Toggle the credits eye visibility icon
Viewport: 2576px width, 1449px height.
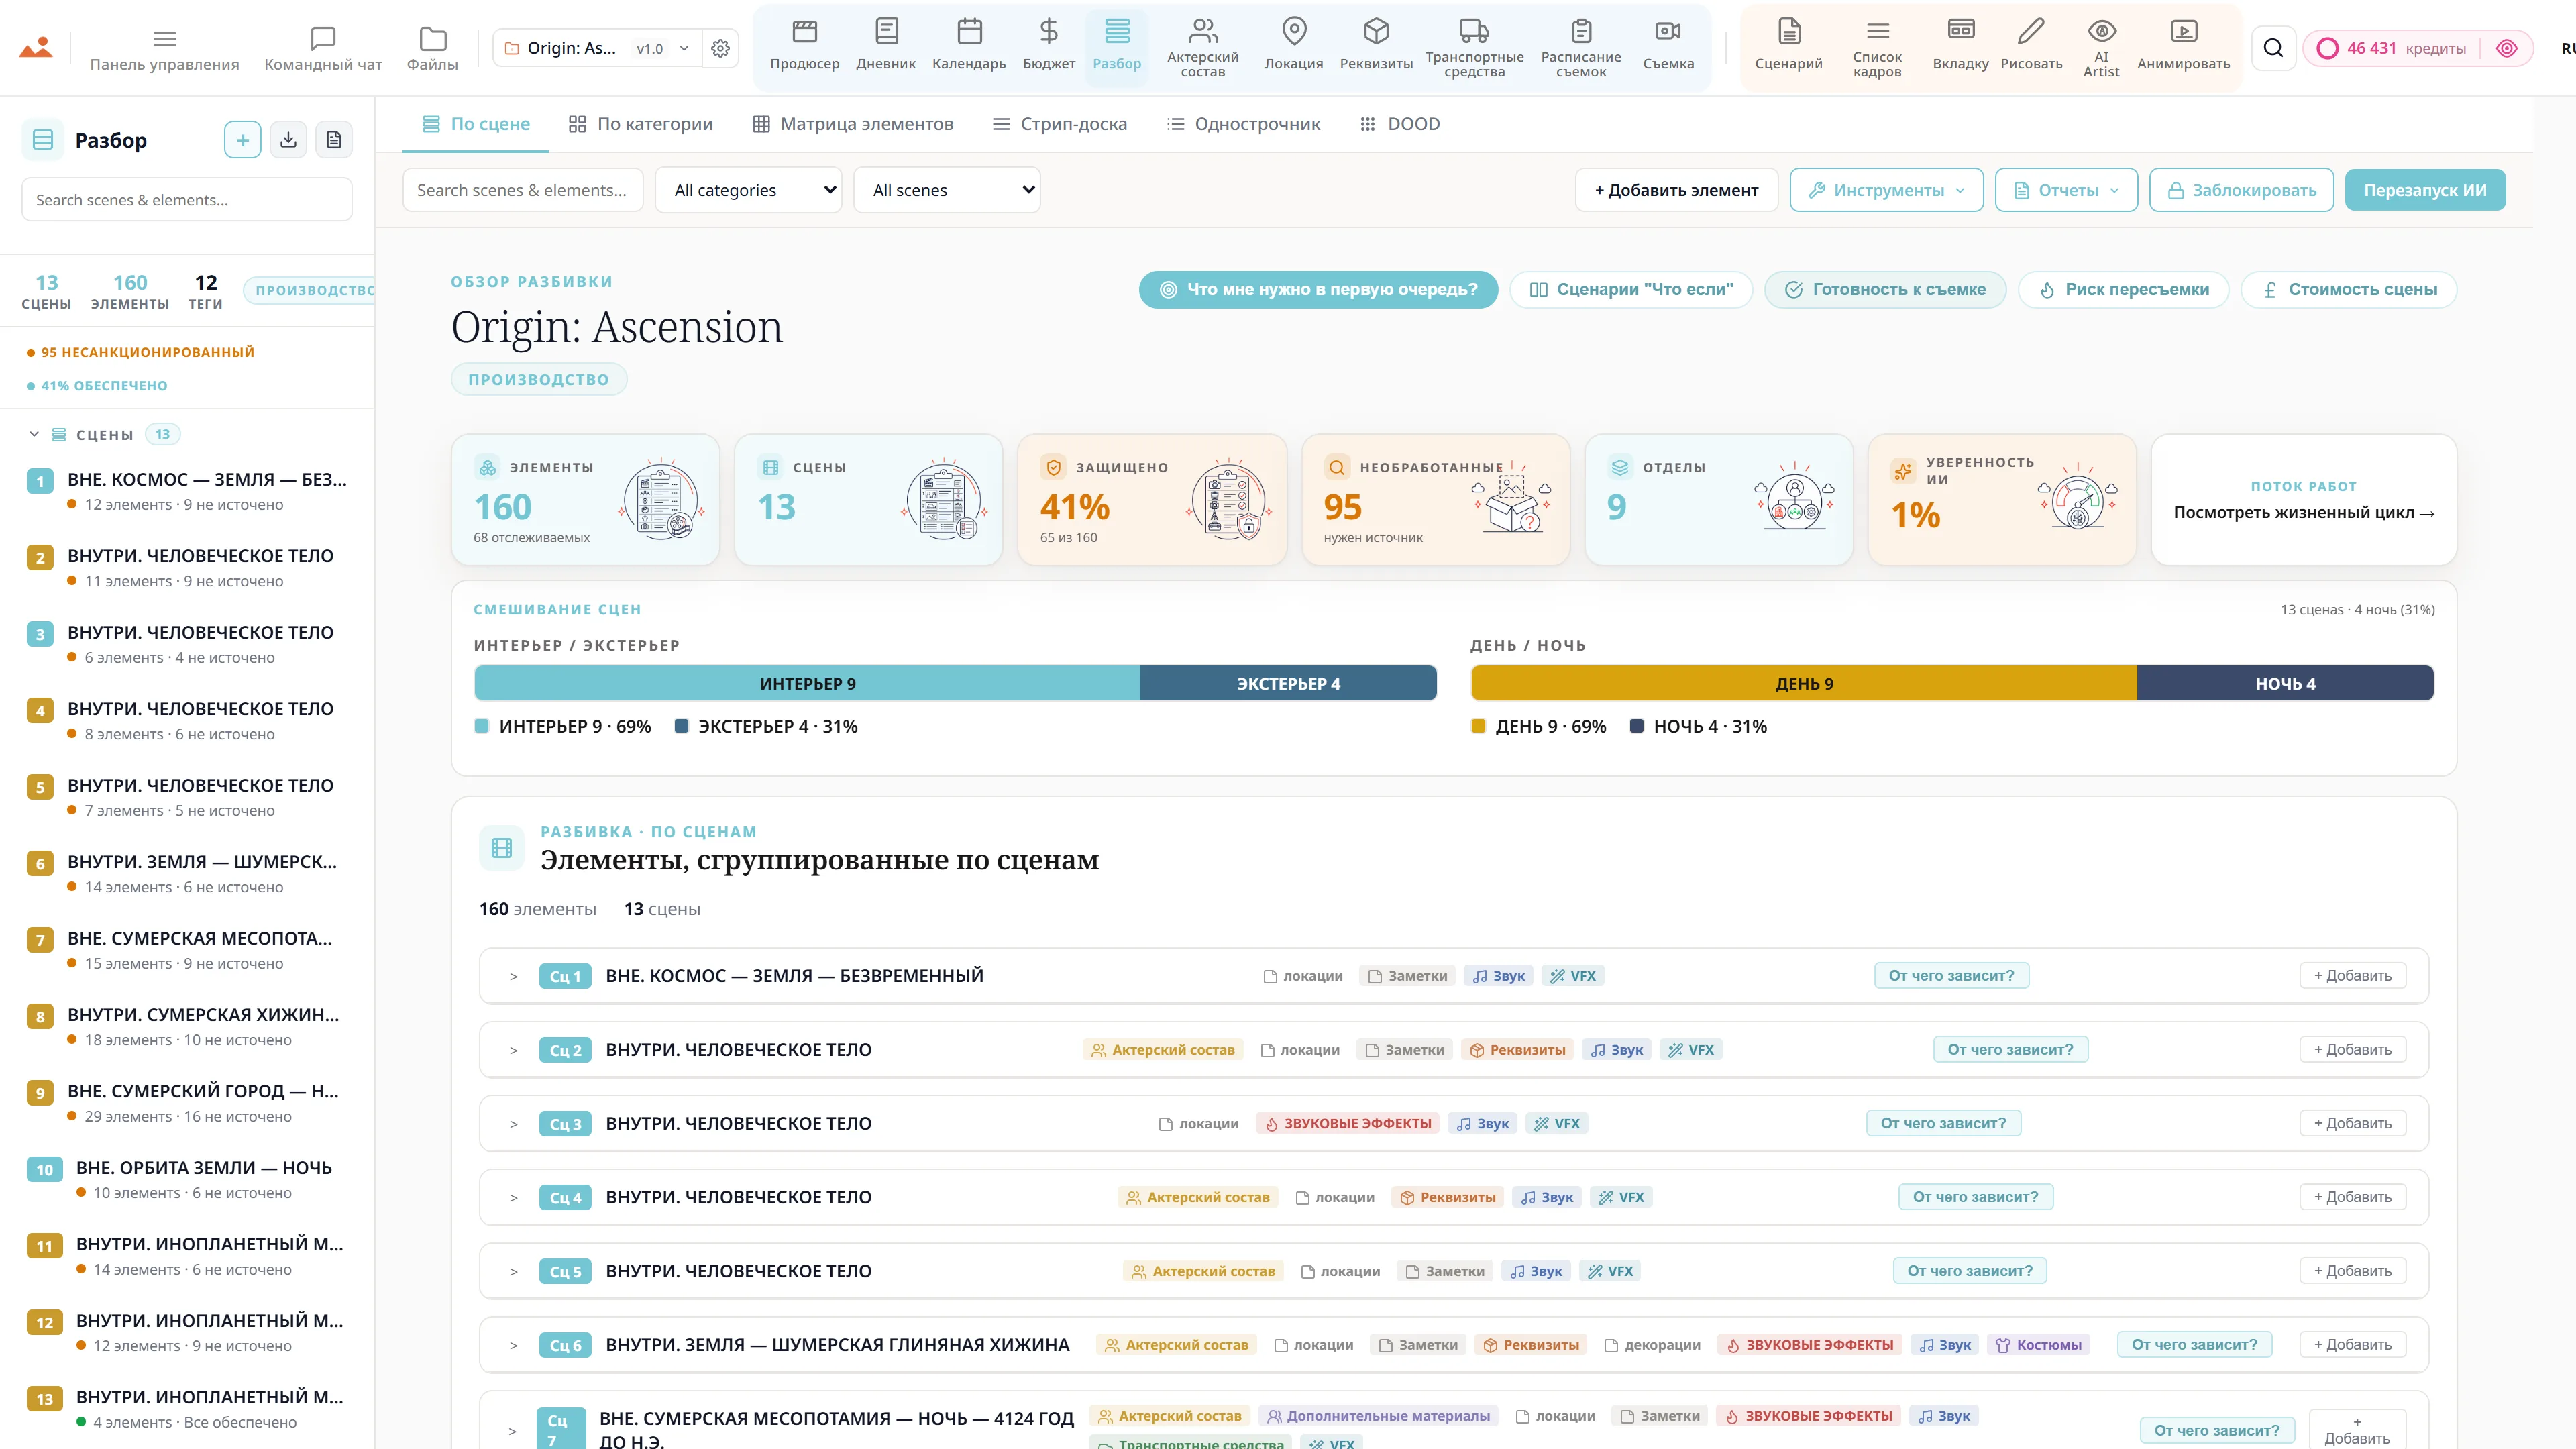[2506, 48]
